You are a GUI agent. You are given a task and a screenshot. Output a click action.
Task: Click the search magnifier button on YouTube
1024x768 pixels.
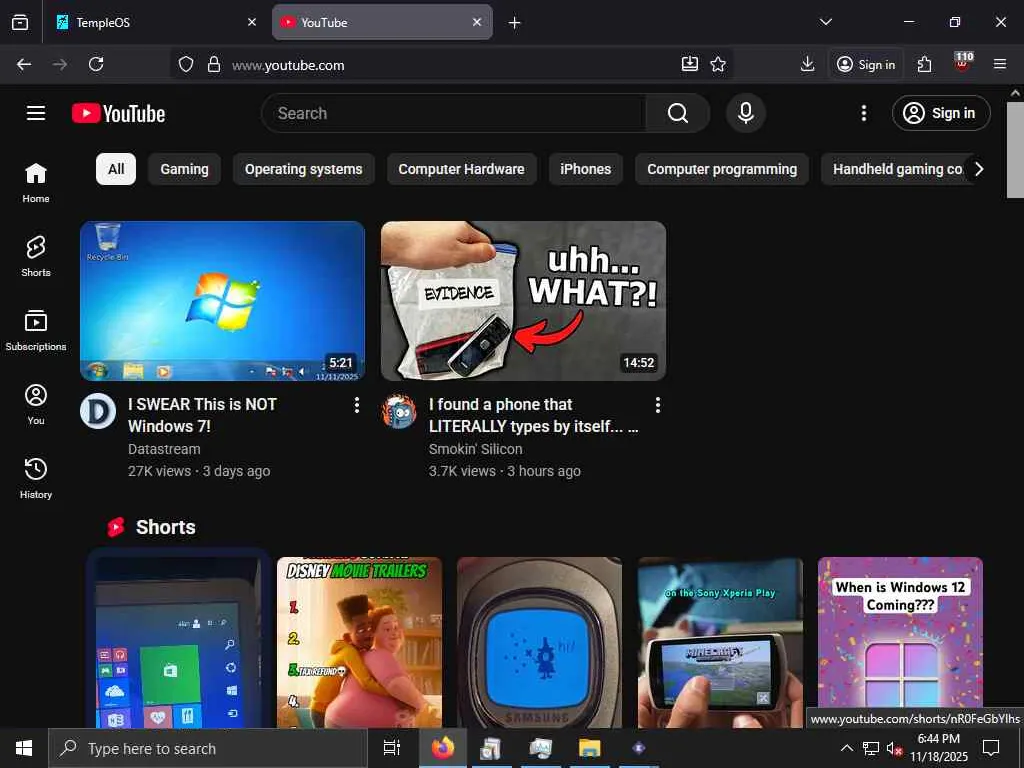pyautogui.click(x=678, y=113)
